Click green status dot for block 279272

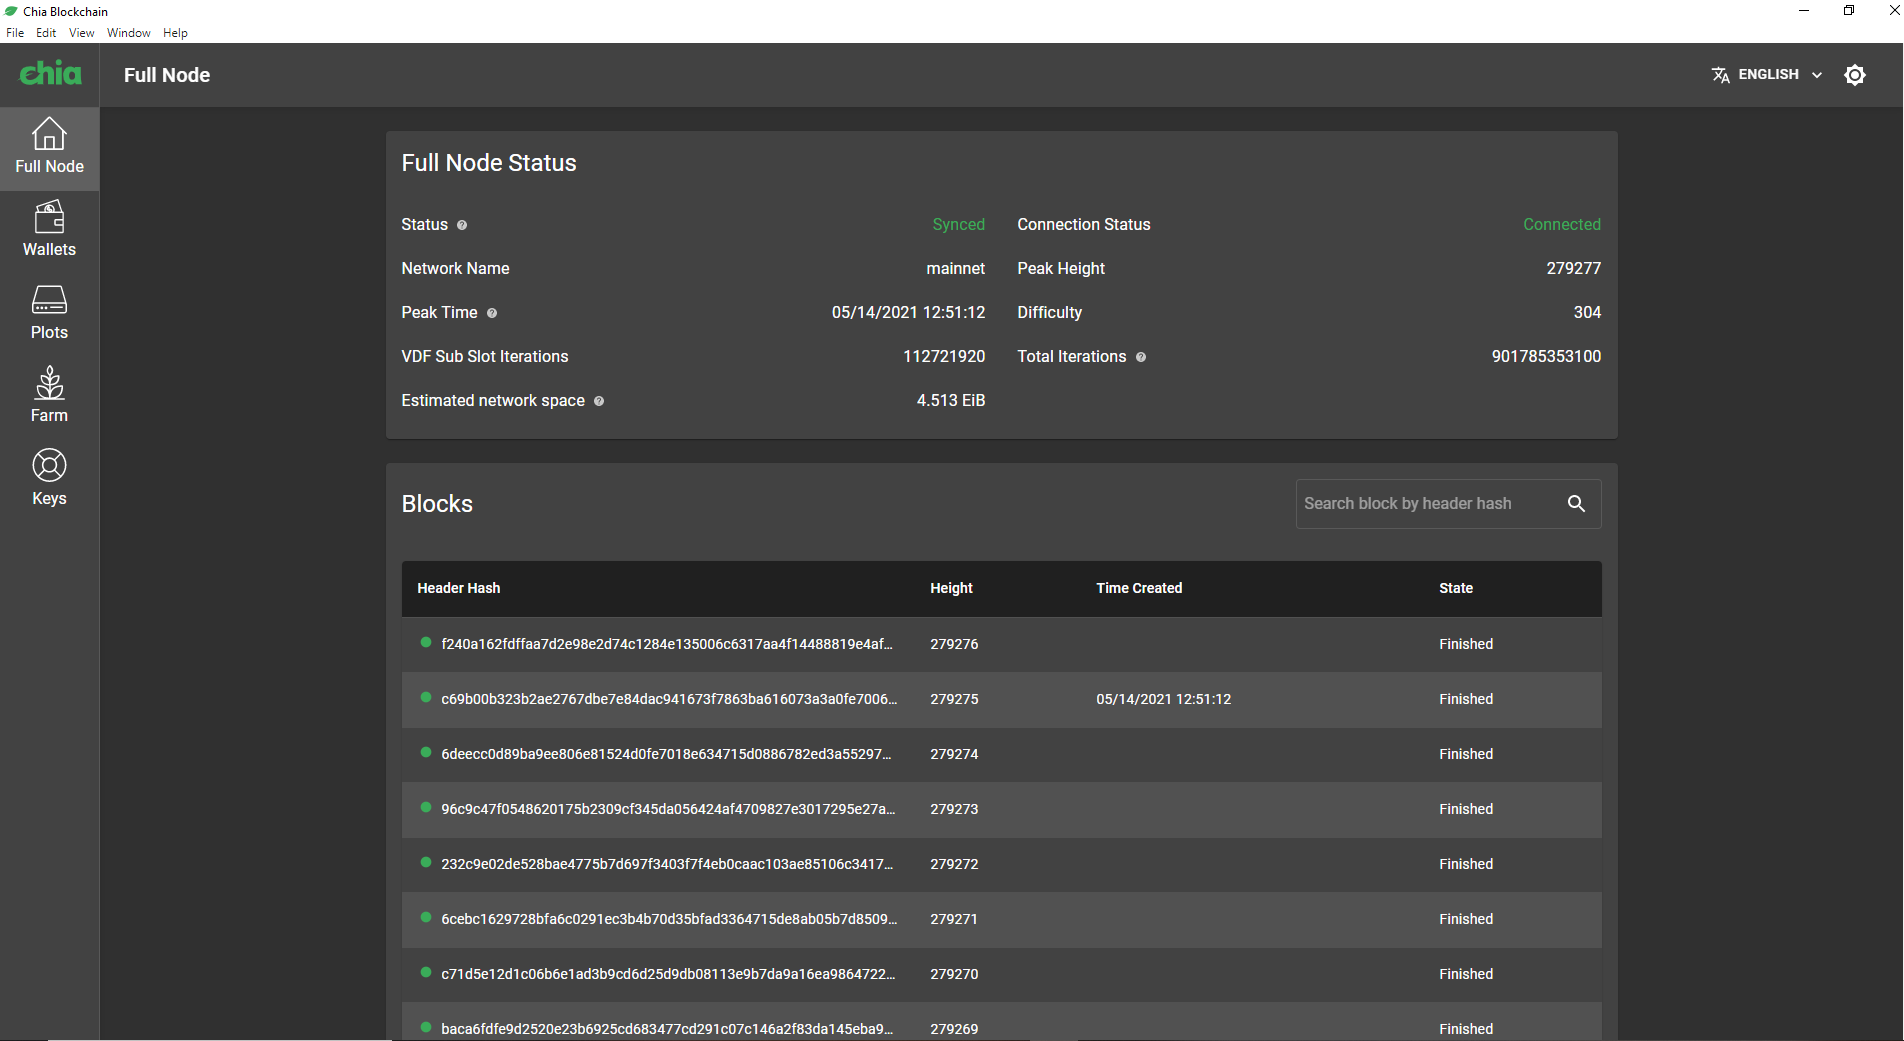click(426, 863)
